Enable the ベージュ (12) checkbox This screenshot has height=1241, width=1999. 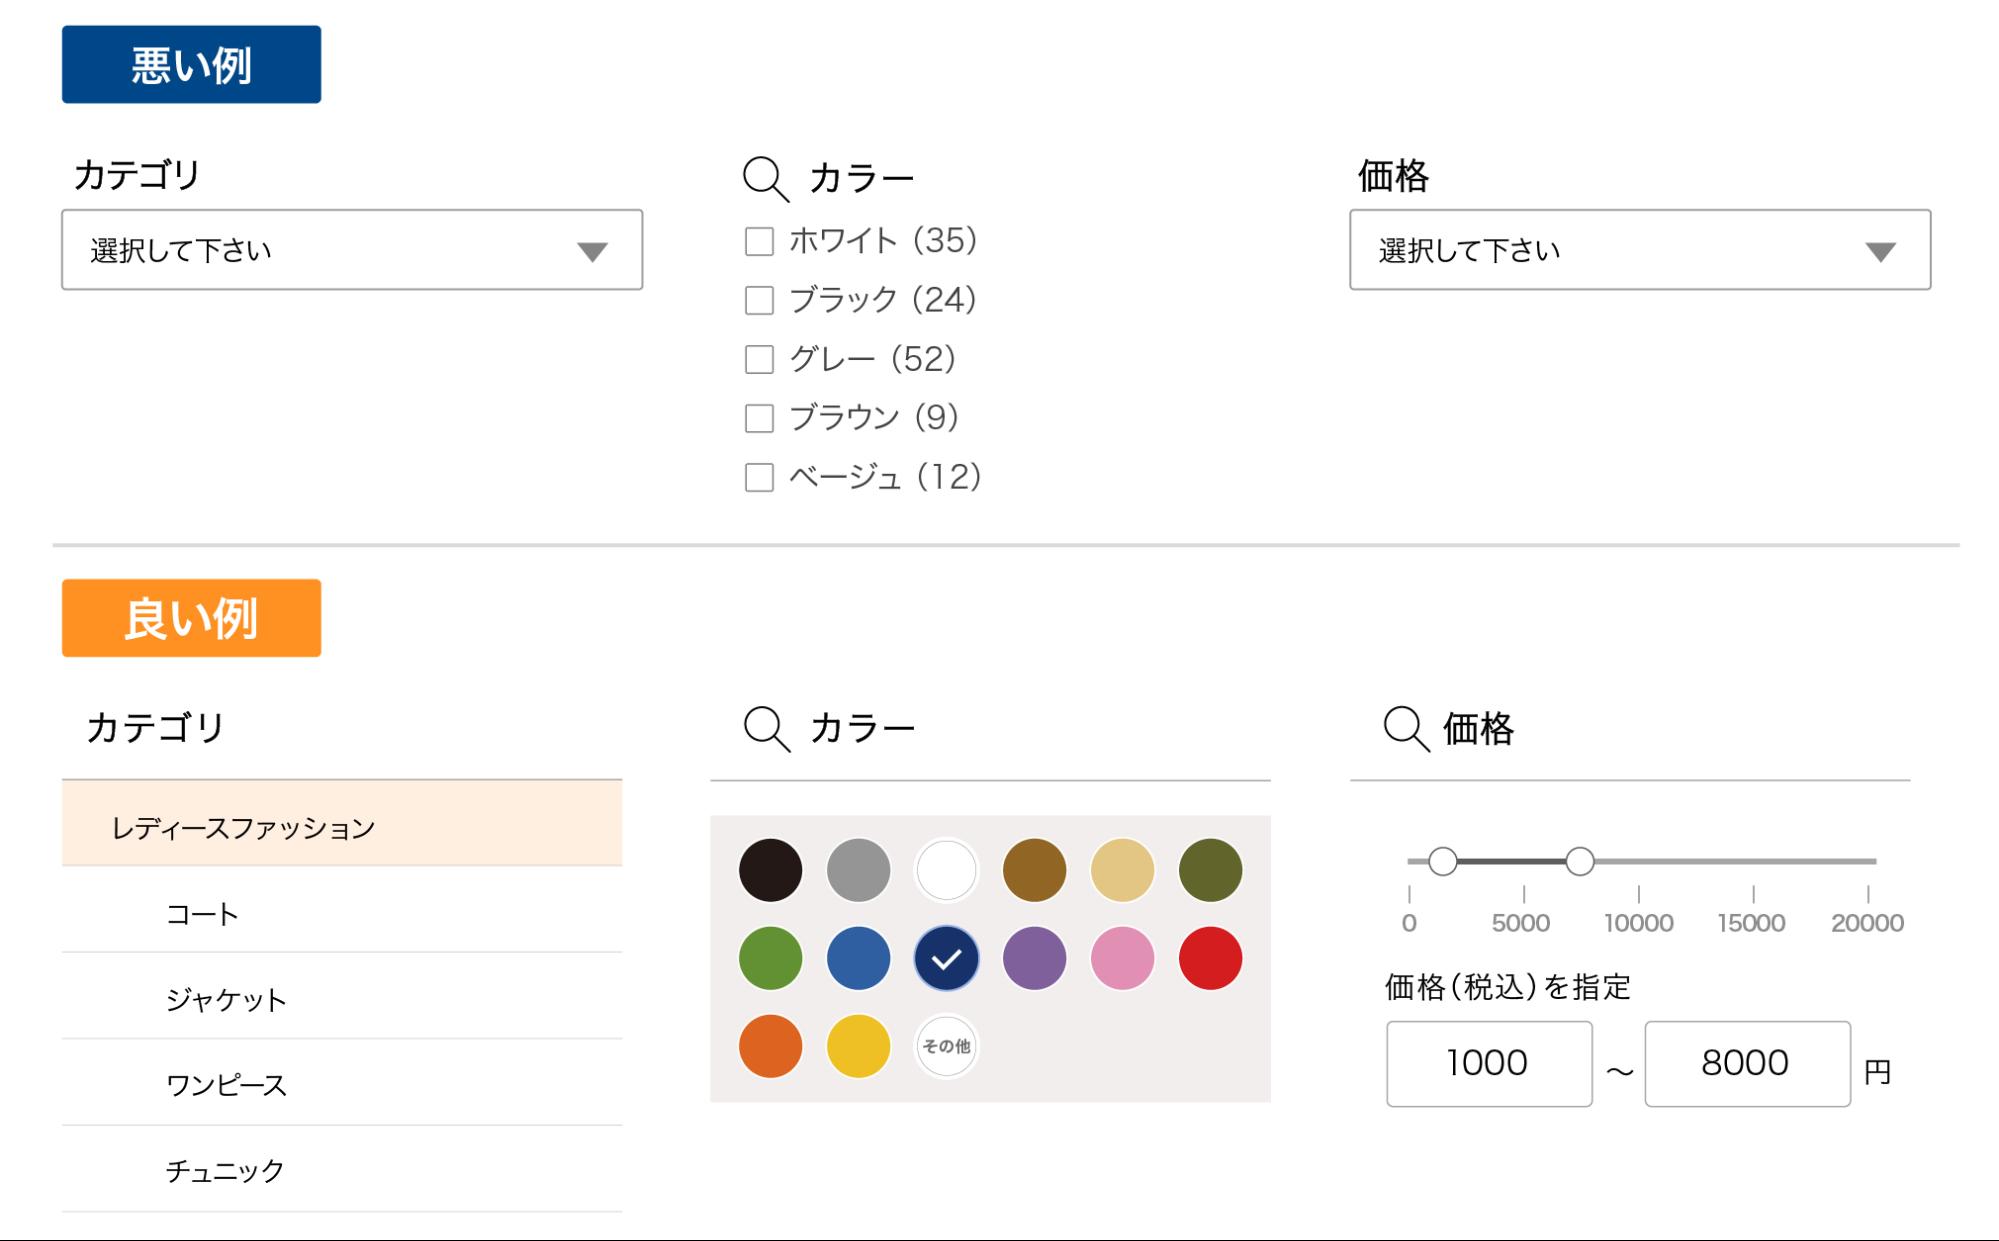pos(759,477)
